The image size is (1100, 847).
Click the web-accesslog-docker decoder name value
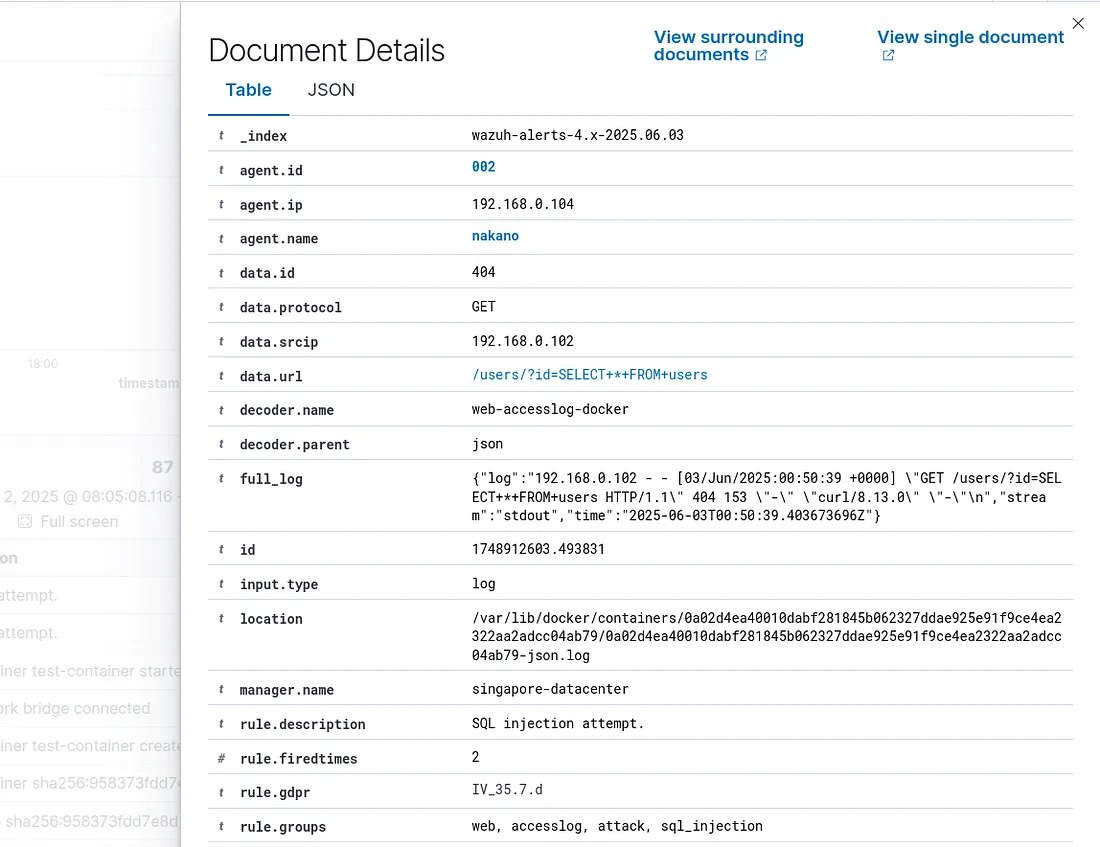click(552, 410)
